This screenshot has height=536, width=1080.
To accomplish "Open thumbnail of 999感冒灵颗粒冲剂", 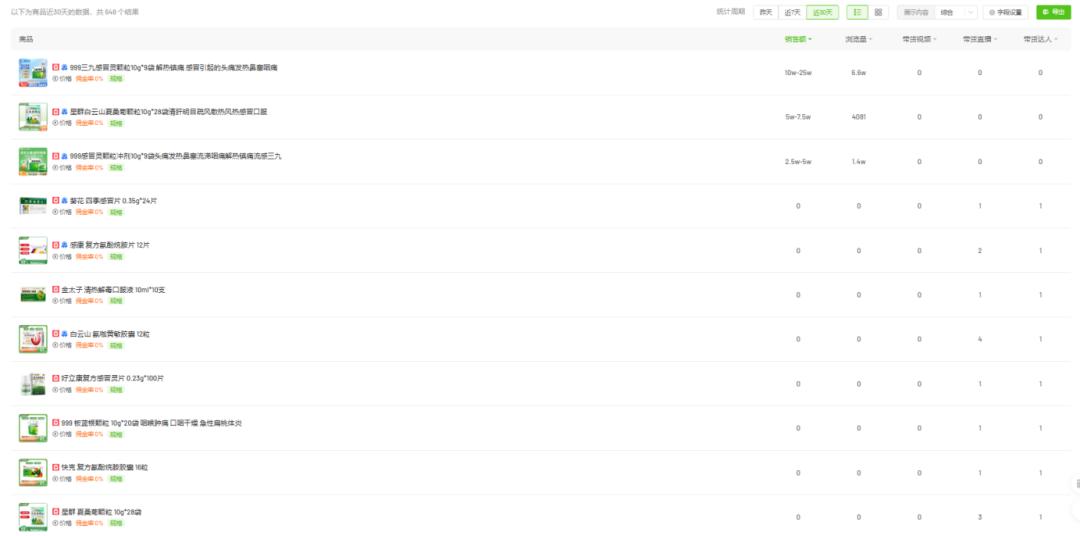I will click(33, 161).
